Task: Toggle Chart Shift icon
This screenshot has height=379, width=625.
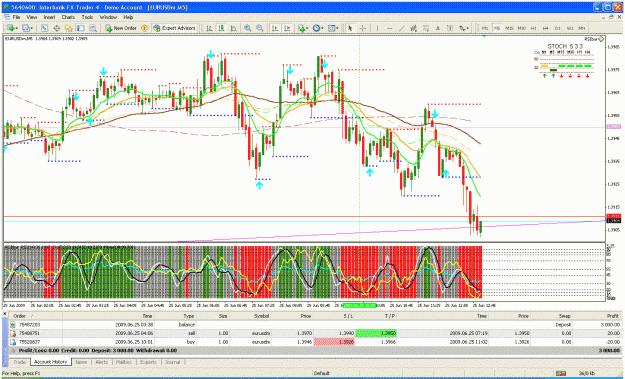Action: 287,28
